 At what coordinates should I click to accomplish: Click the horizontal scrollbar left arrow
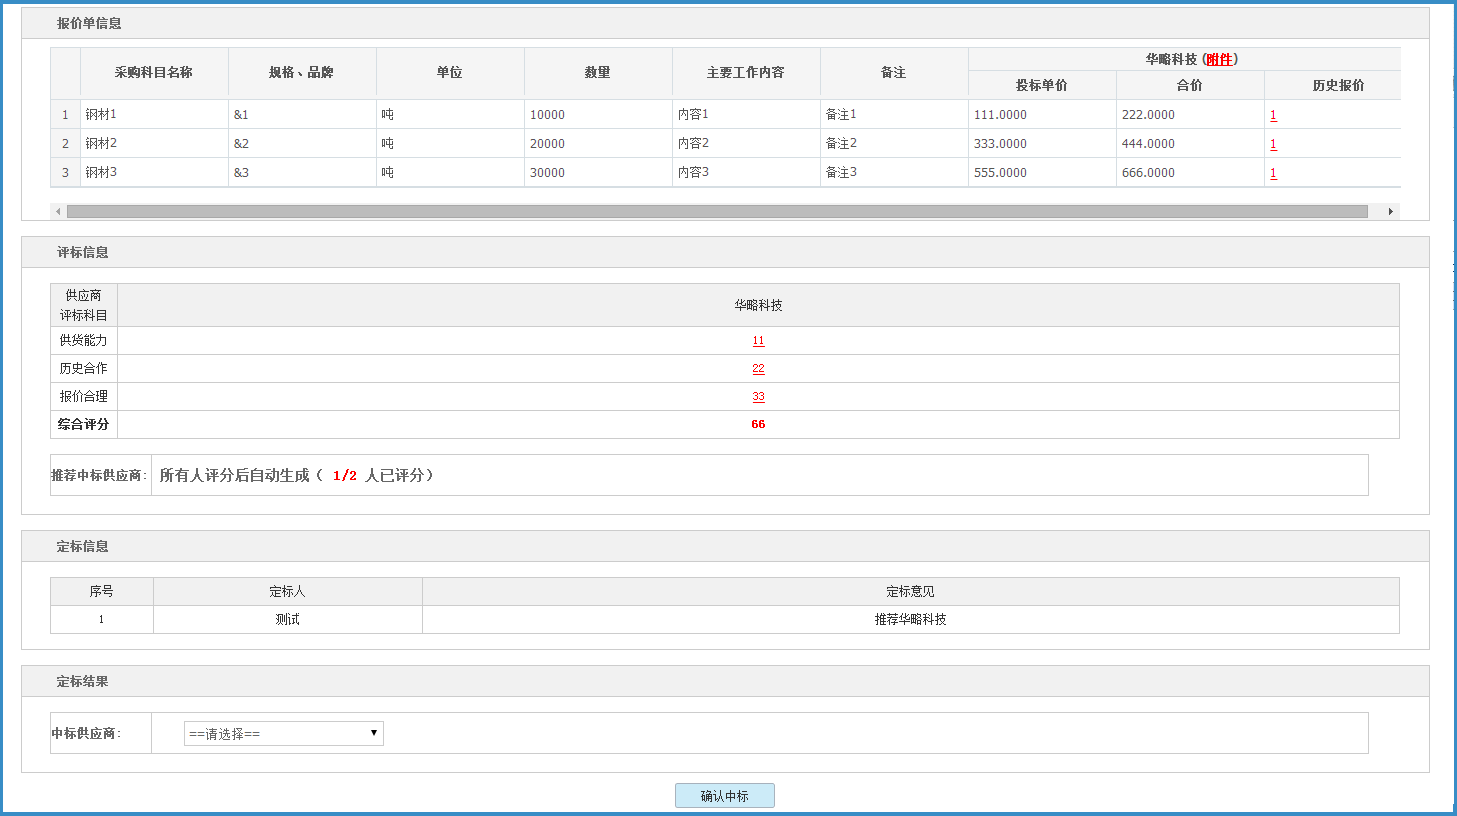click(x=58, y=211)
